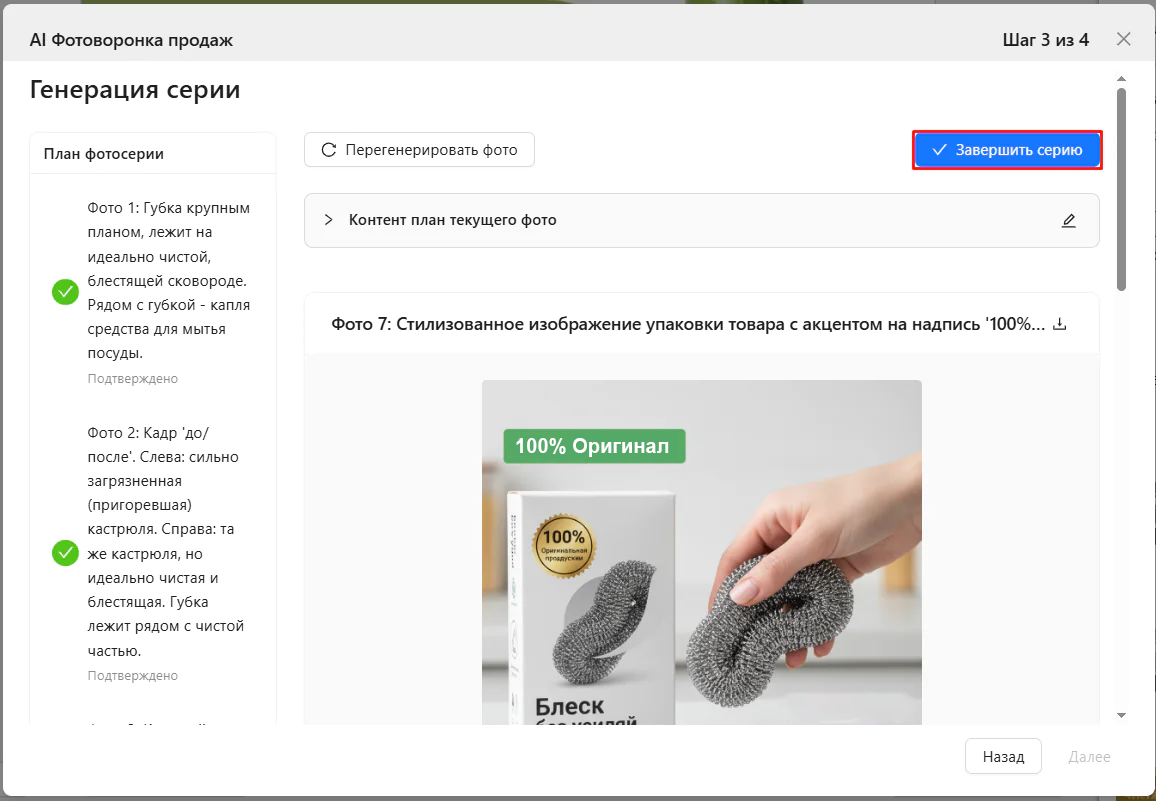Close the AI Фотоворонка продаж dialog
The height and width of the screenshot is (801, 1156).
pos(1123,39)
